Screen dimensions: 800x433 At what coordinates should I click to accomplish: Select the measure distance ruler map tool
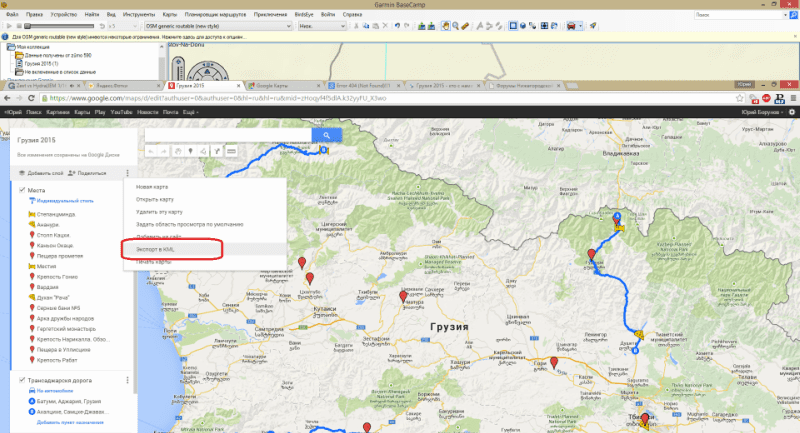tap(231, 151)
